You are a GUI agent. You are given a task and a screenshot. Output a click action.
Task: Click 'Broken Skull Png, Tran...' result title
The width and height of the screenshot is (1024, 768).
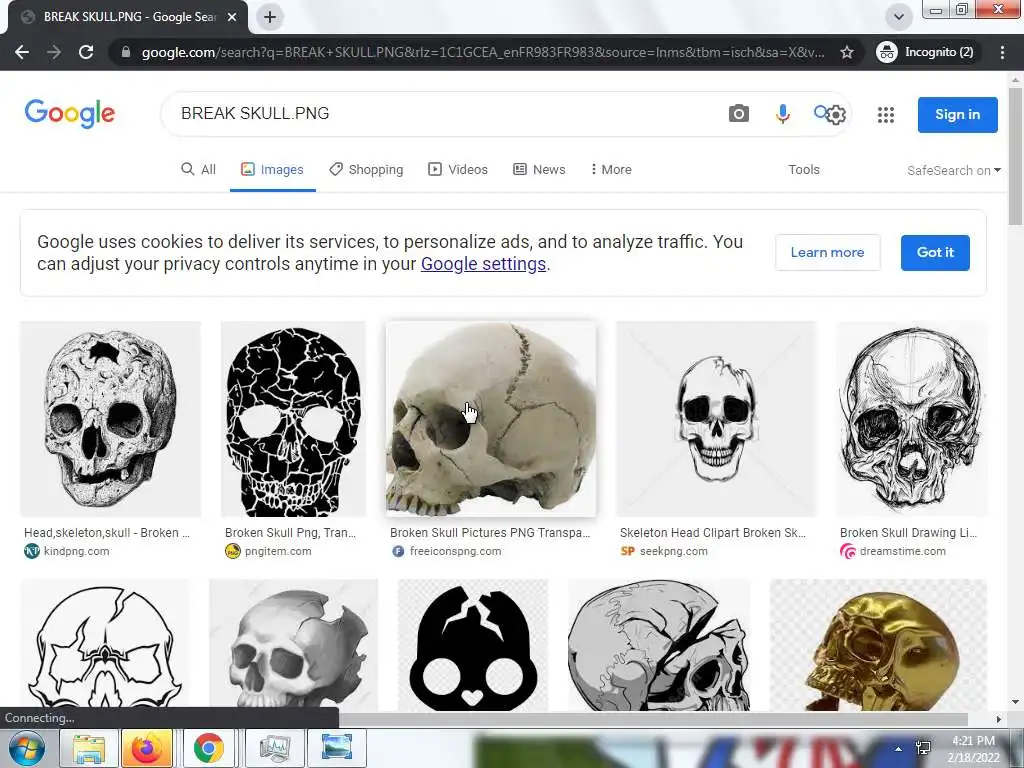point(291,533)
